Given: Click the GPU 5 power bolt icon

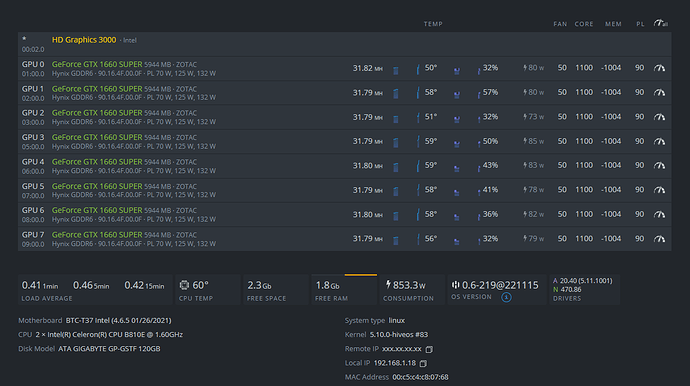Looking at the screenshot, I should pos(525,190).
